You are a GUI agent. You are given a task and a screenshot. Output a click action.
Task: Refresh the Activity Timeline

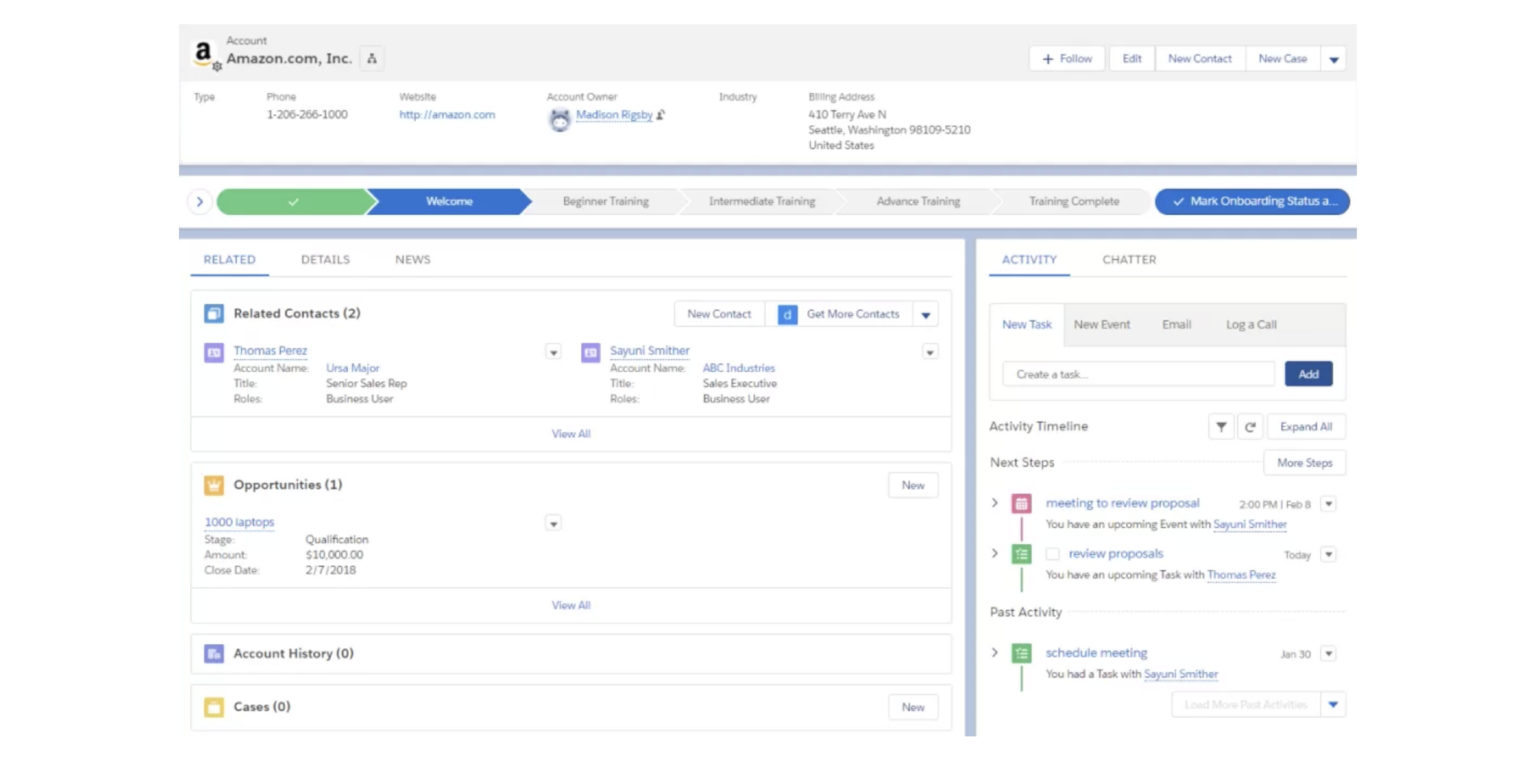click(x=1249, y=426)
